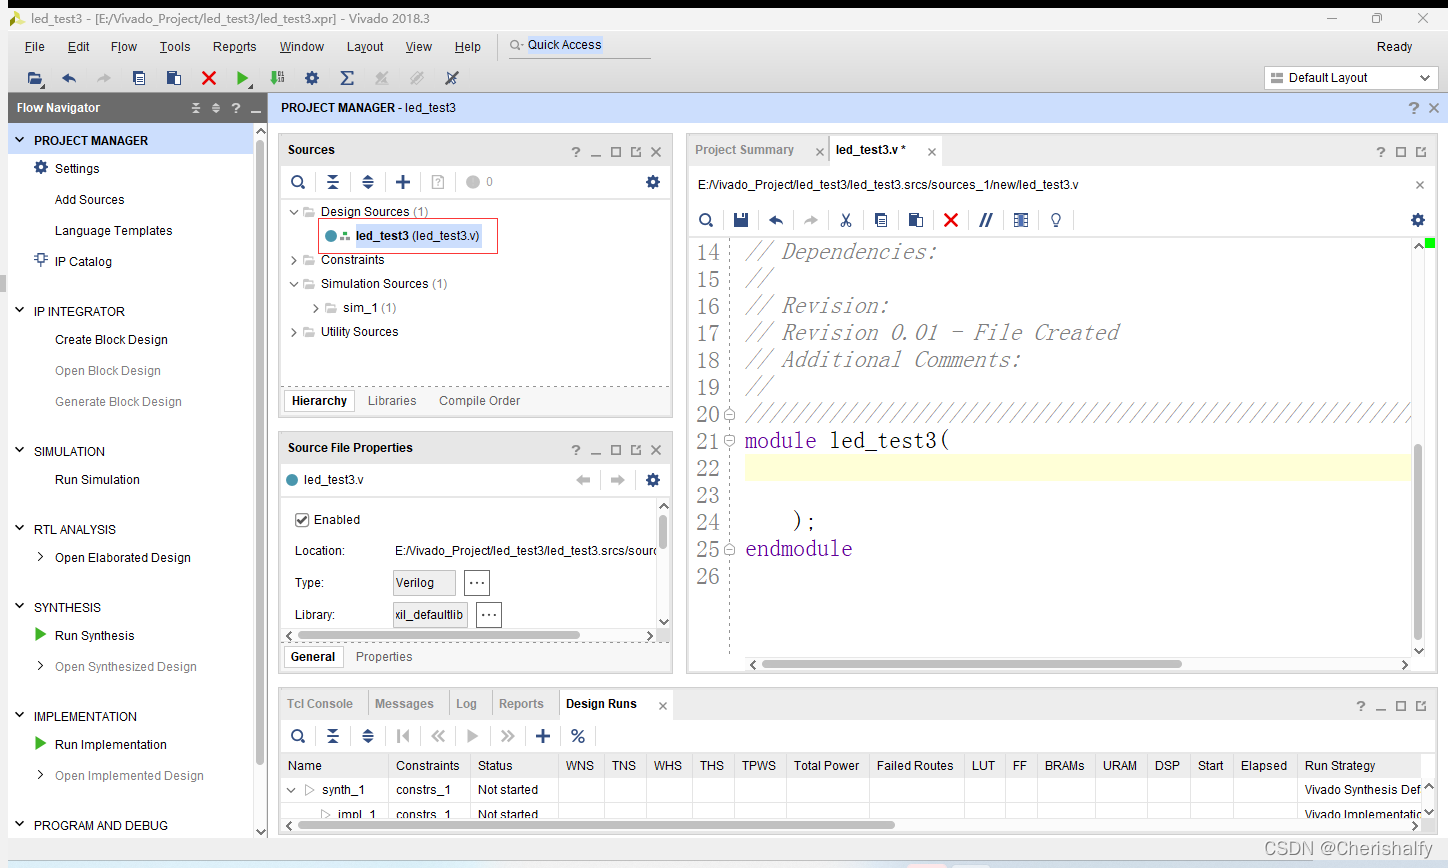Click Run Simulation in Flow Navigator
This screenshot has width=1448, height=868.
[97, 480]
